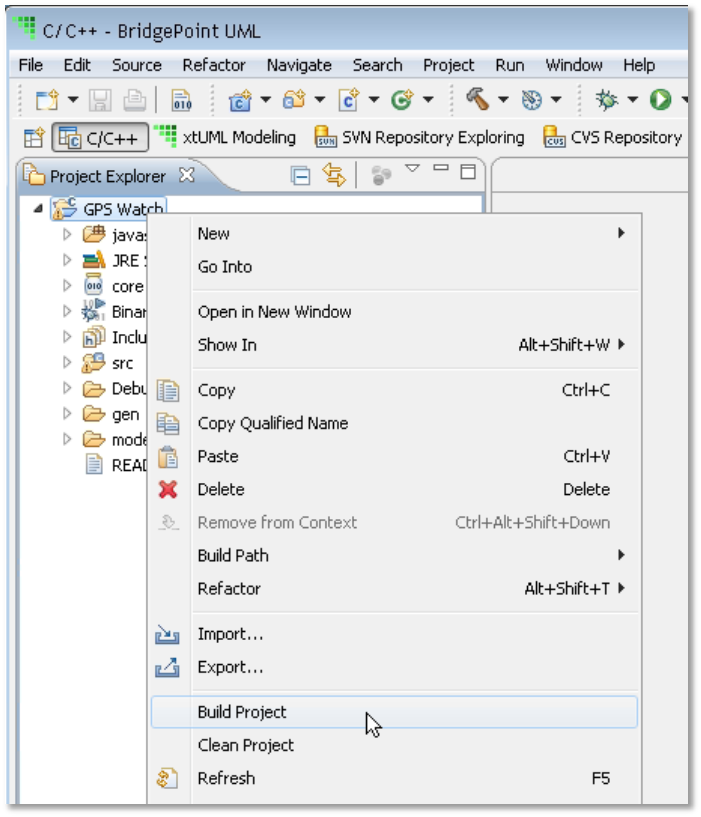Click the binary 010 toolbar icon
The width and height of the screenshot is (701, 817).
(181, 100)
